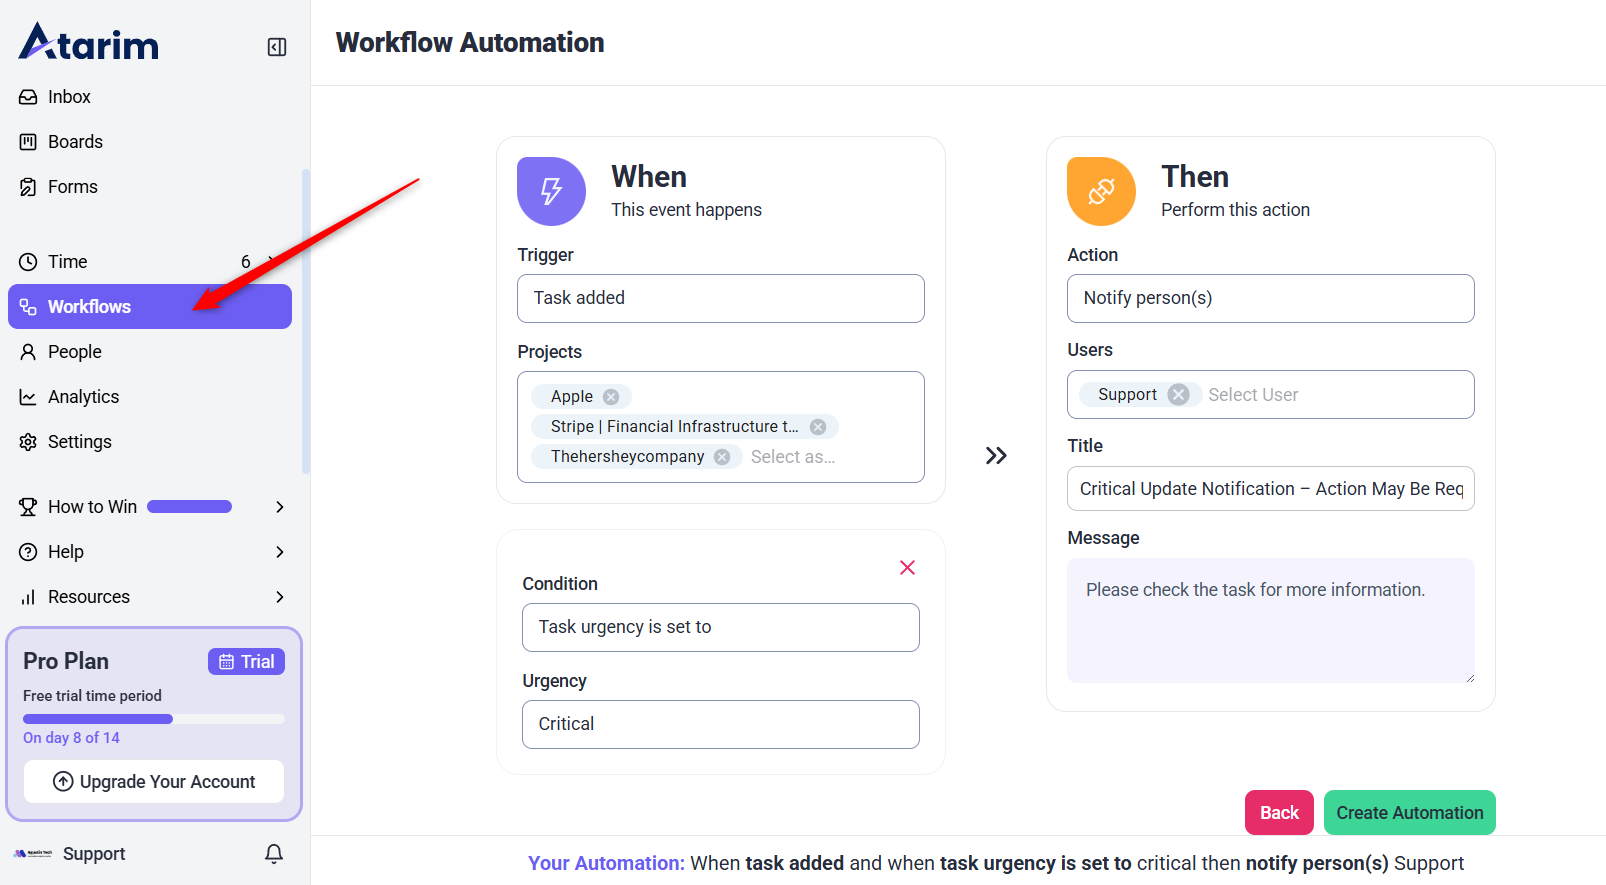
Task: Remove Thehersheycompany project tag
Action: tap(722, 457)
